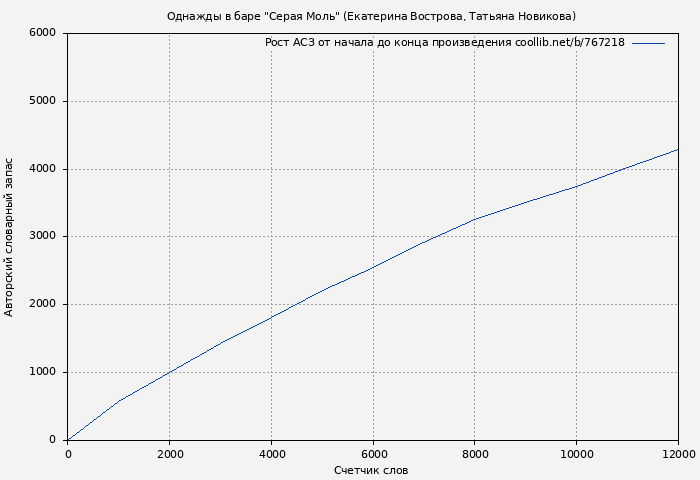Select the 2000 tick label on the horizontal axis

tap(170, 454)
